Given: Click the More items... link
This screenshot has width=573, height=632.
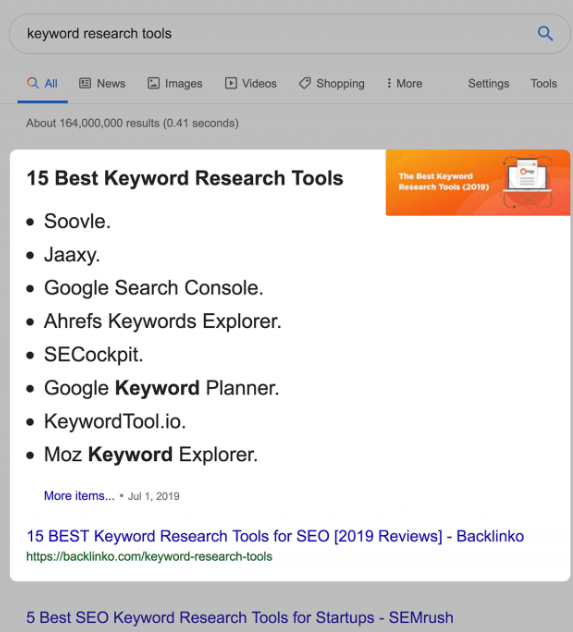Looking at the screenshot, I should (x=79, y=496).
